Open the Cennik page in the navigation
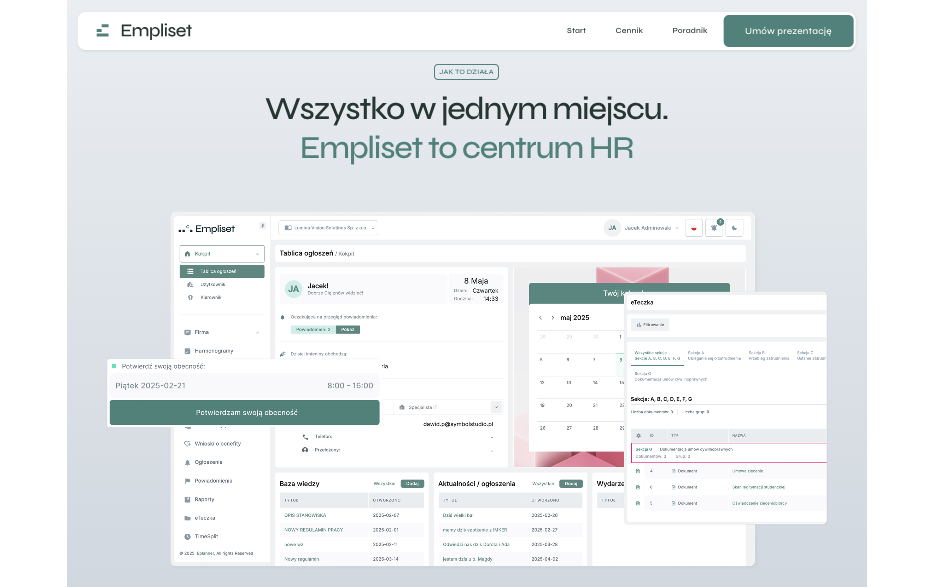928x587 pixels. tap(629, 31)
